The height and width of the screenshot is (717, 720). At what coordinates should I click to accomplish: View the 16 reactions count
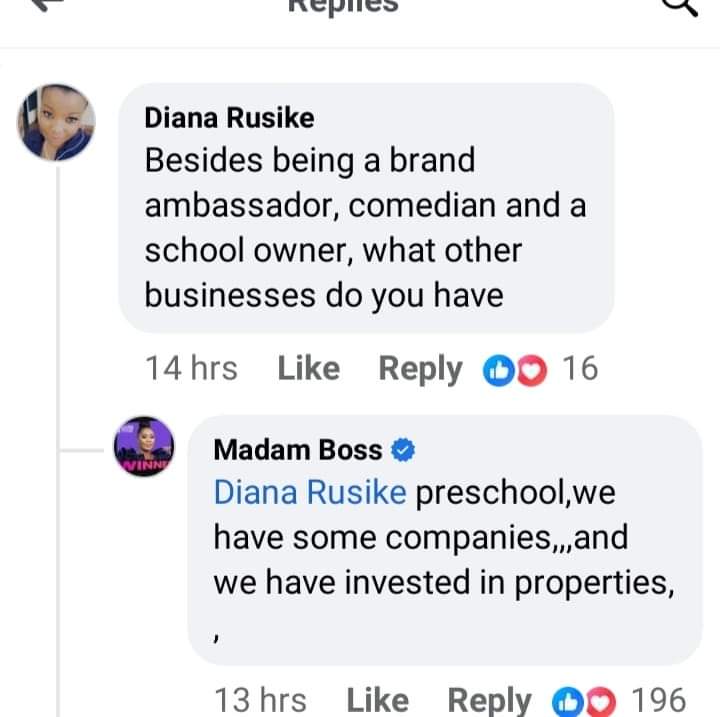[x=580, y=369]
